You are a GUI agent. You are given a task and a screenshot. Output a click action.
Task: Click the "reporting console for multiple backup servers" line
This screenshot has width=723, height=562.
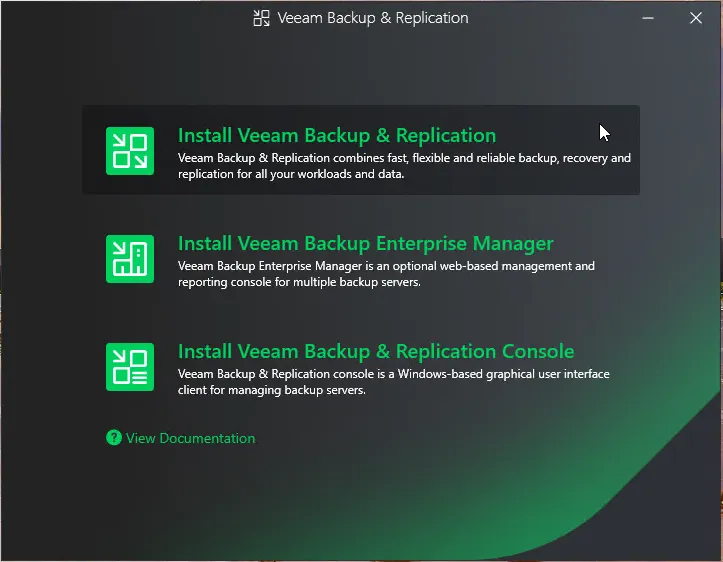(299, 282)
